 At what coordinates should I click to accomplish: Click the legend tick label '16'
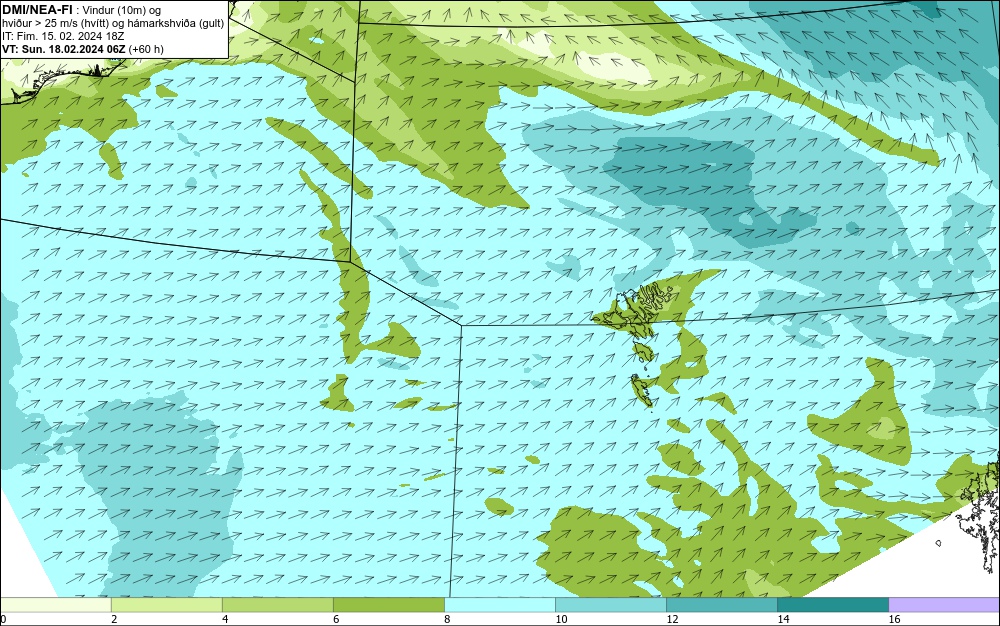click(x=894, y=619)
